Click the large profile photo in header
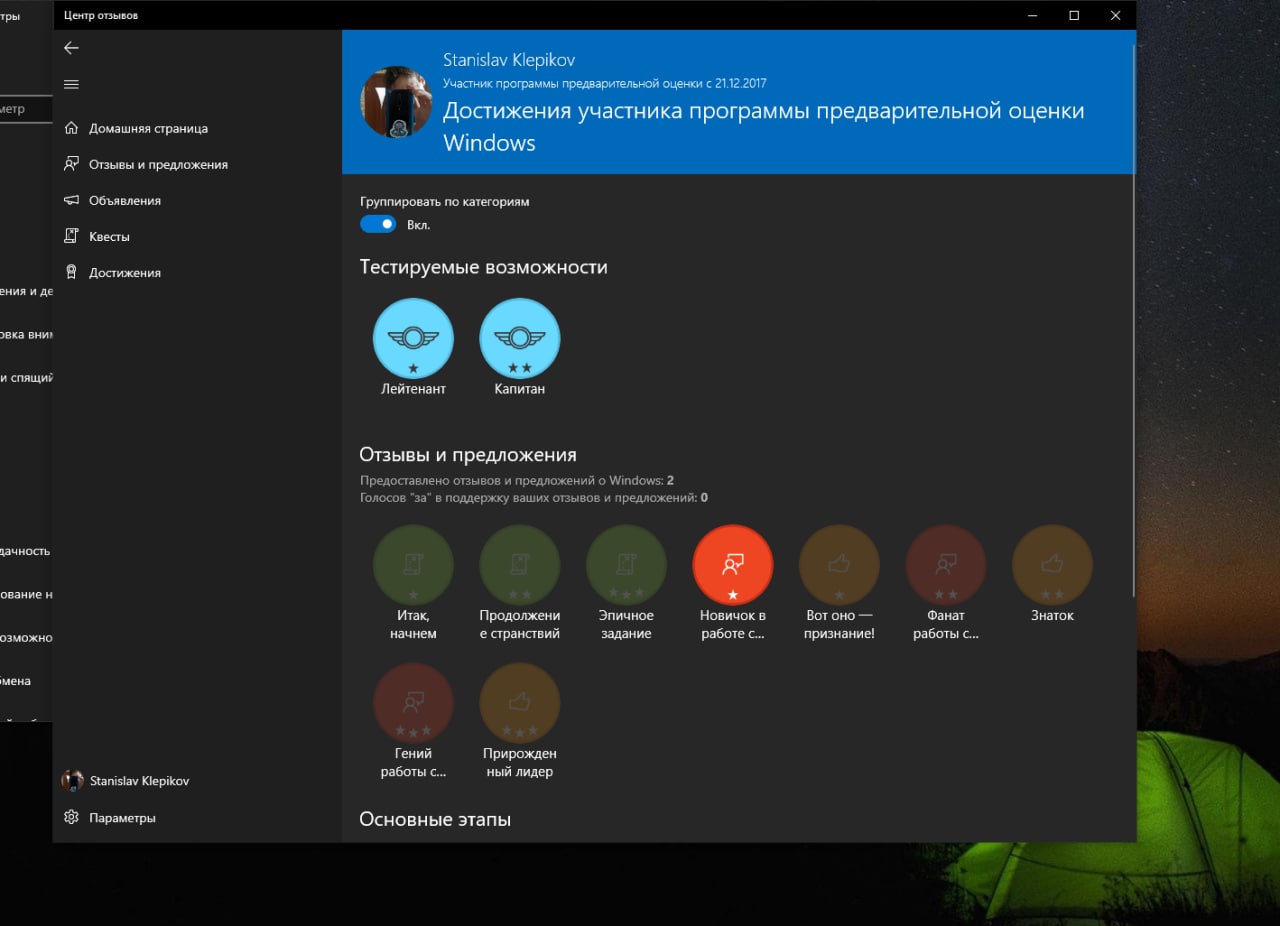The height and width of the screenshot is (926, 1280). pyautogui.click(x=396, y=102)
